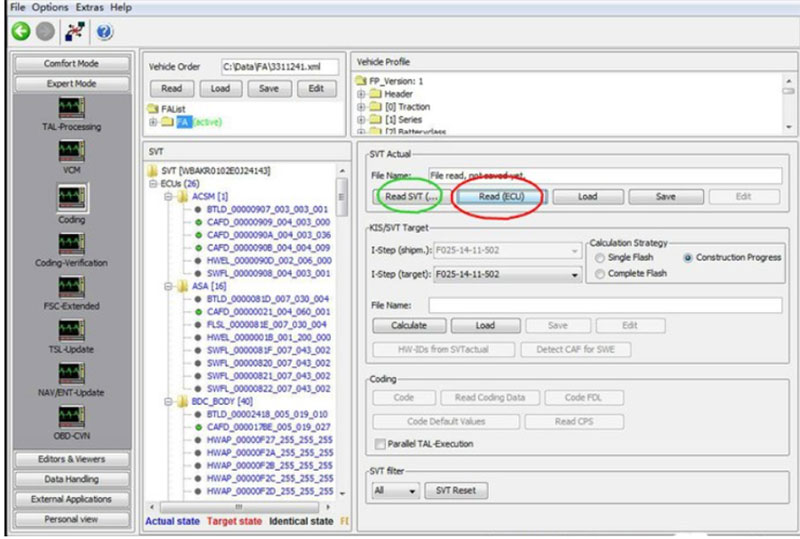
Task: Select Complete Flash calculation strategy
Action: 600,274
